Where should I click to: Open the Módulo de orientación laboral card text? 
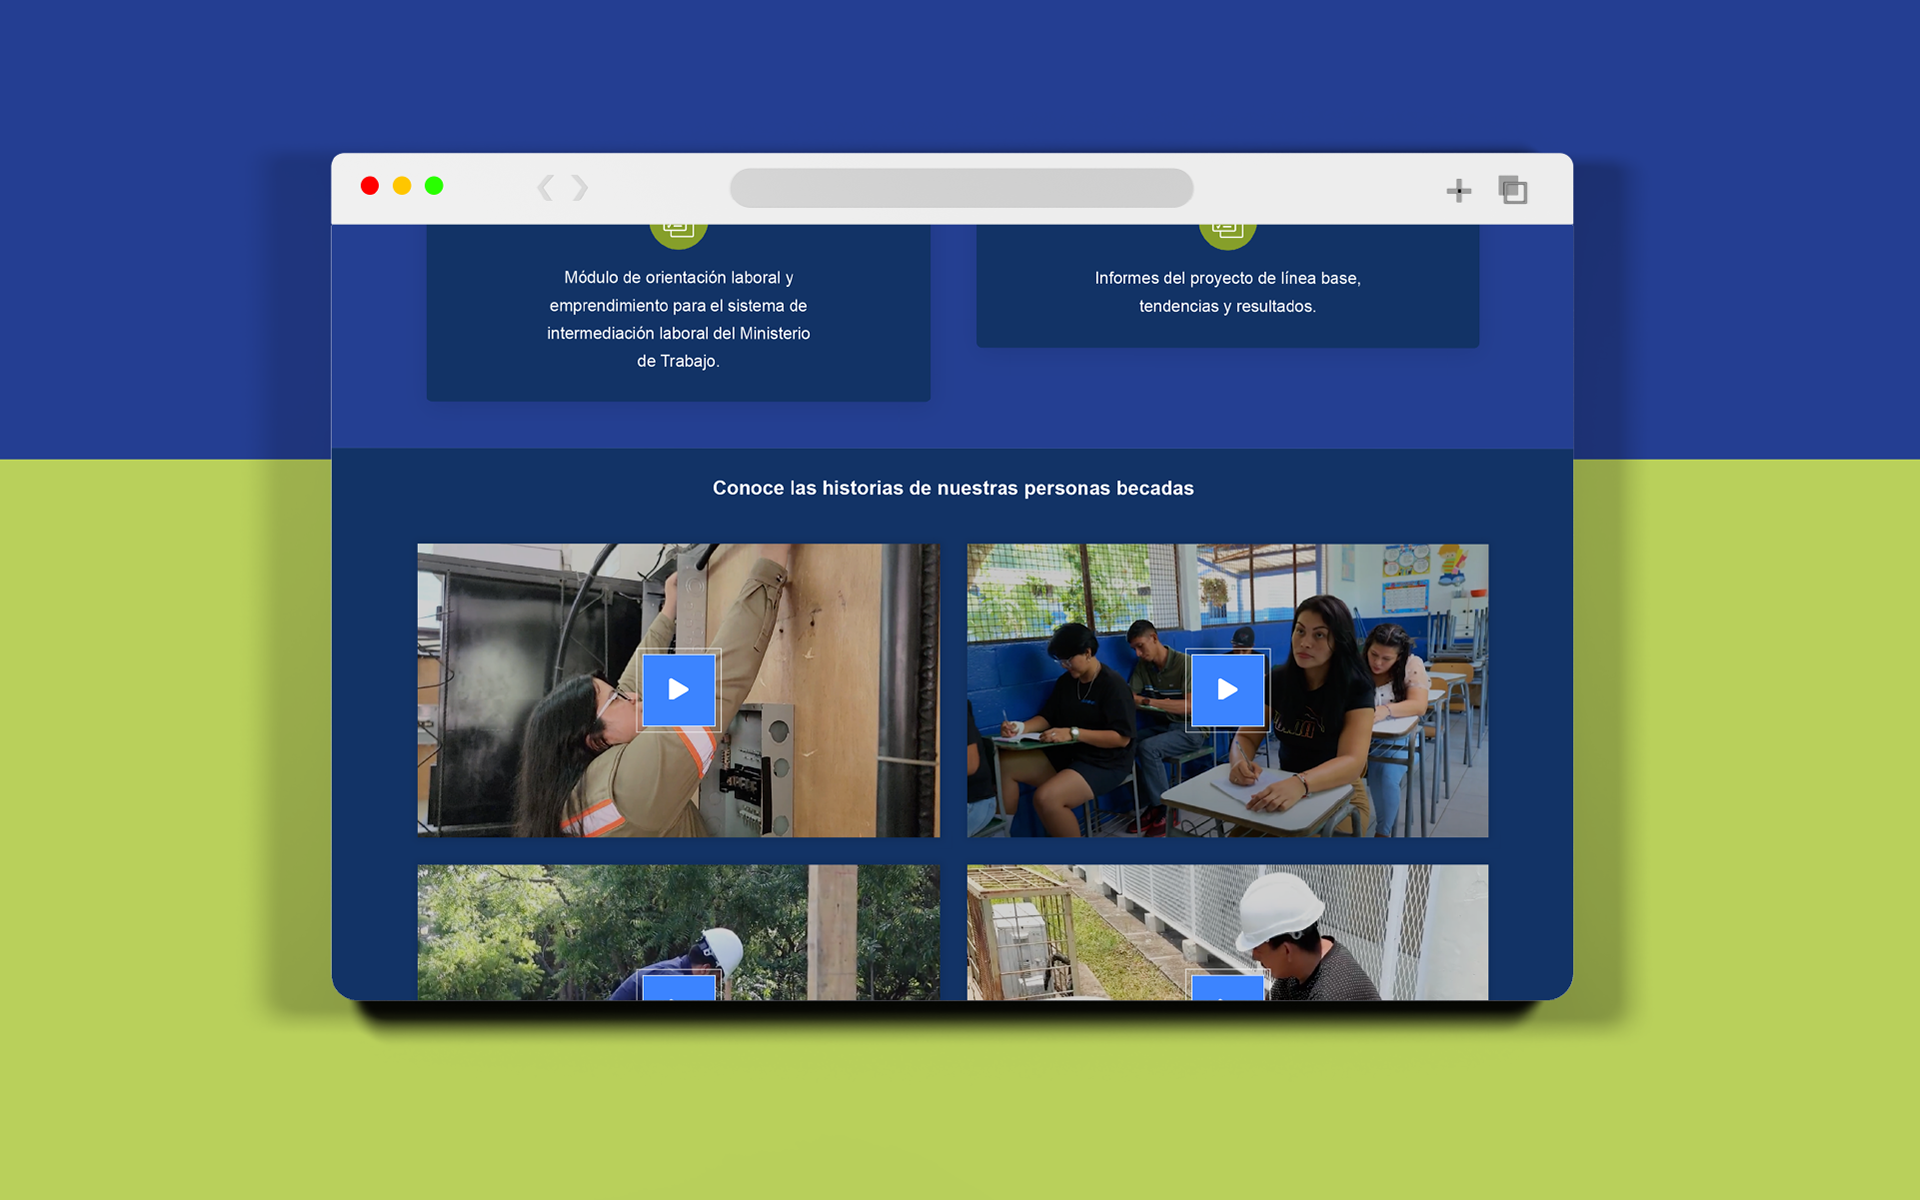[x=678, y=319]
